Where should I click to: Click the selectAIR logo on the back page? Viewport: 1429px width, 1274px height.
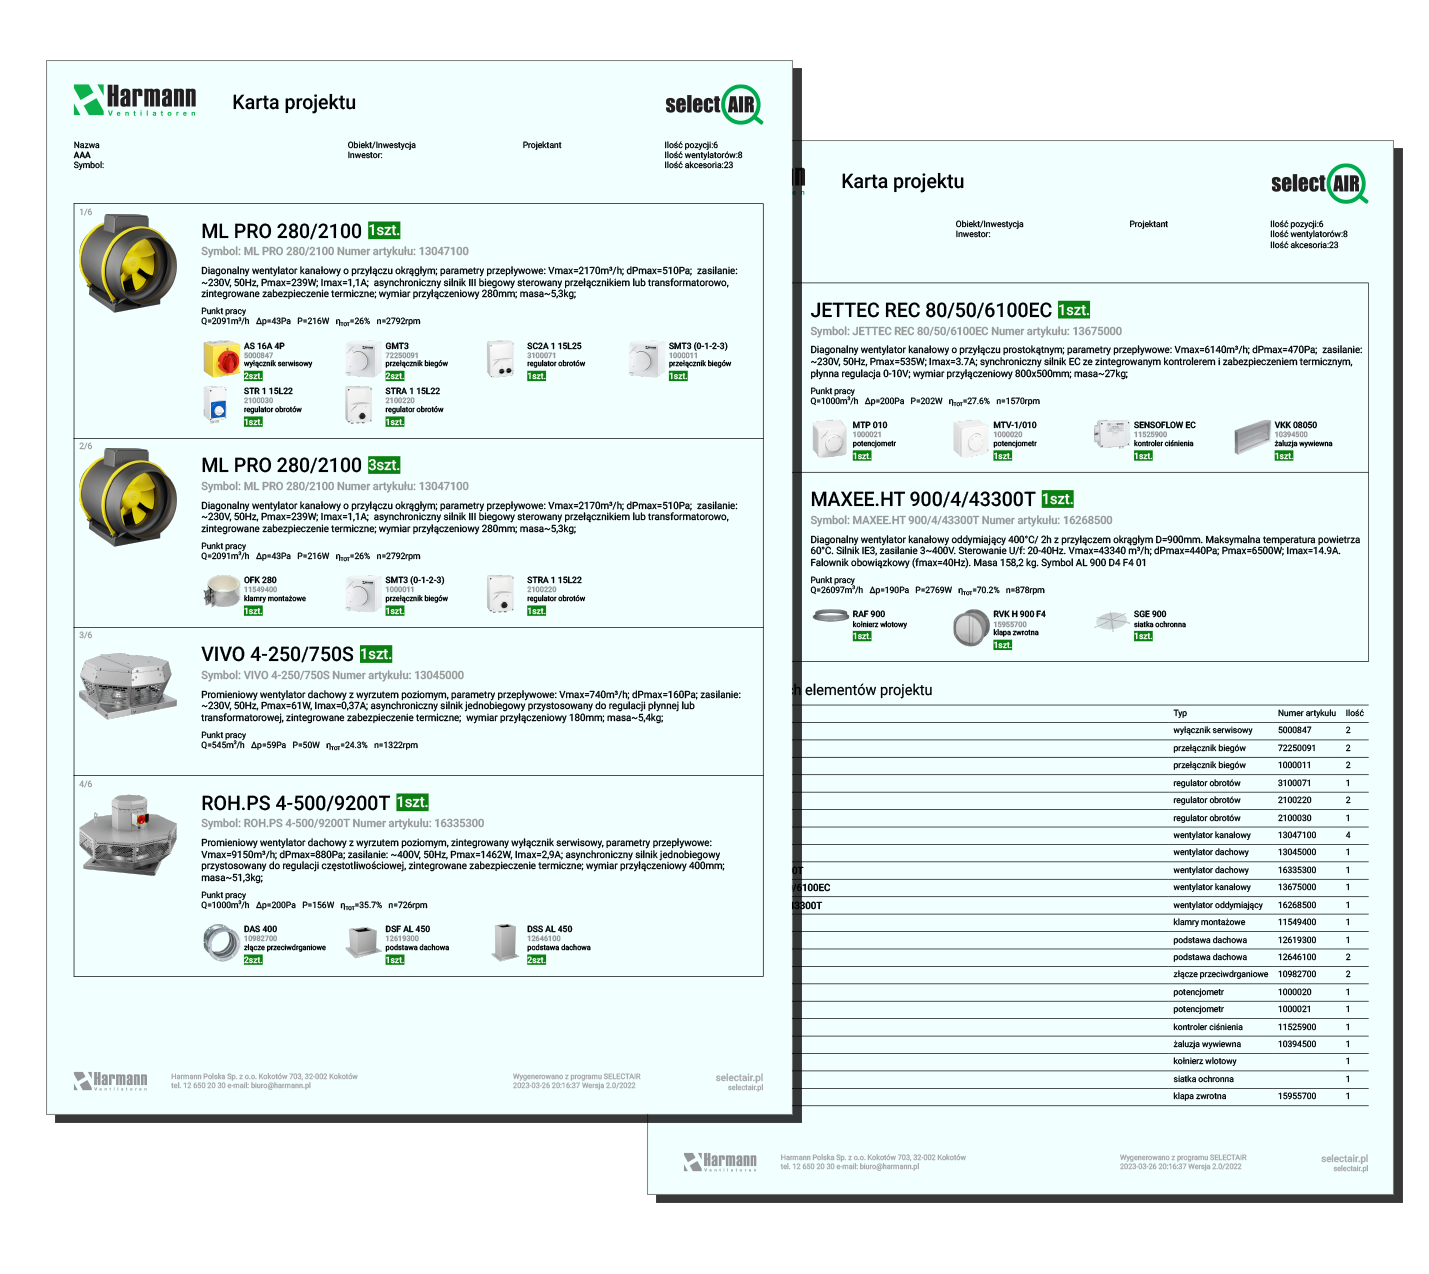pyautogui.click(x=1319, y=184)
